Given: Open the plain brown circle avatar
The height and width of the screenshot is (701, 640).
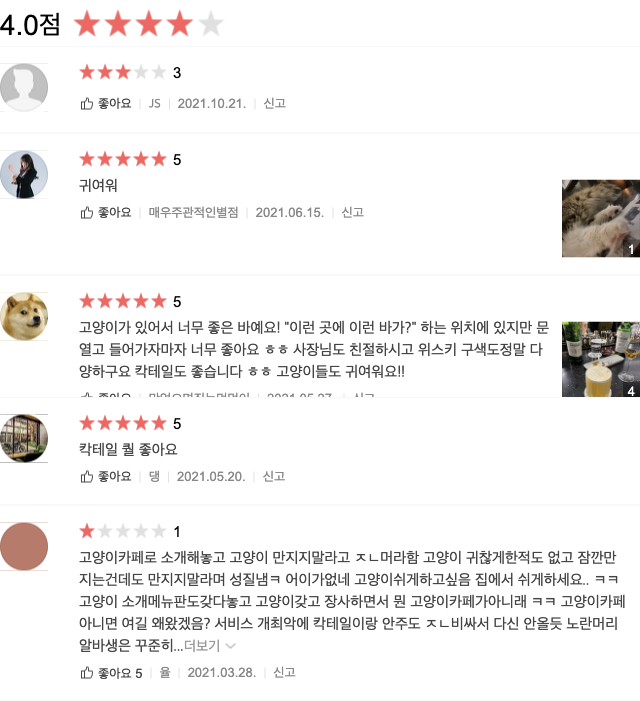Looking at the screenshot, I should (x=24, y=546).
